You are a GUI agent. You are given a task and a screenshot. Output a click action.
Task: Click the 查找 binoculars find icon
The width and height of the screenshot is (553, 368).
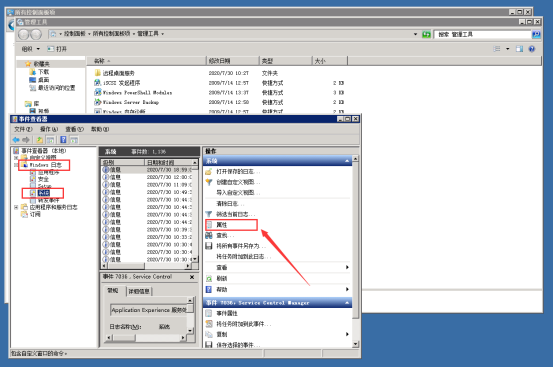coord(209,235)
